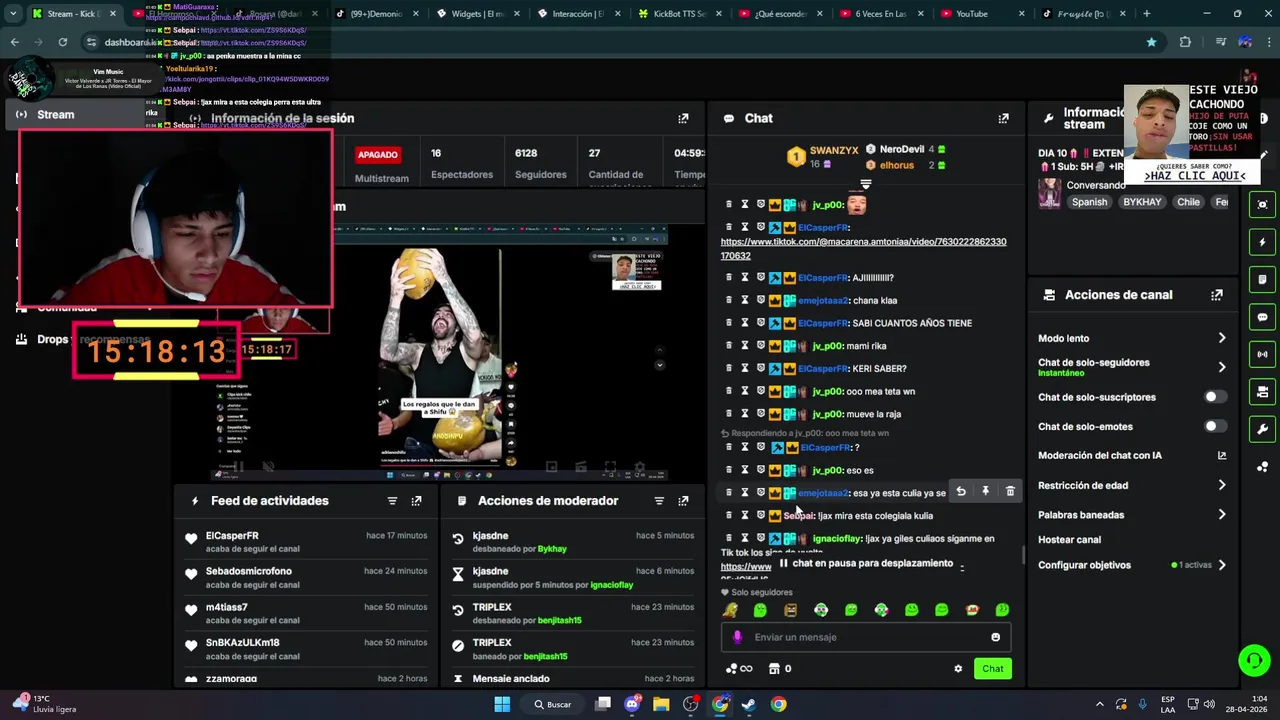Open browser extensions puzzle icon
This screenshot has width=1280, height=720.
(1185, 42)
